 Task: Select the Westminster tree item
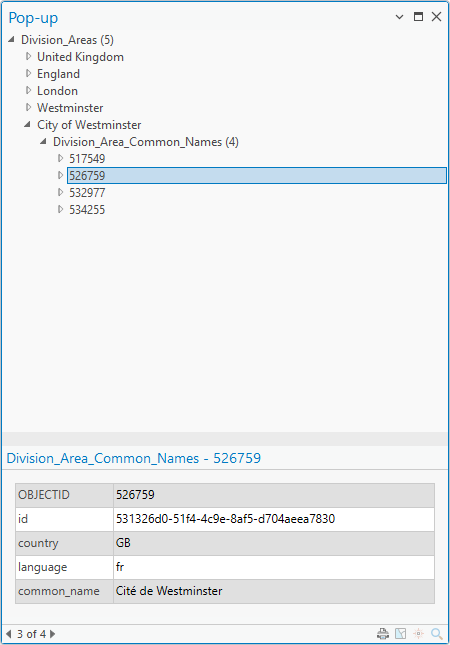[x=70, y=108]
